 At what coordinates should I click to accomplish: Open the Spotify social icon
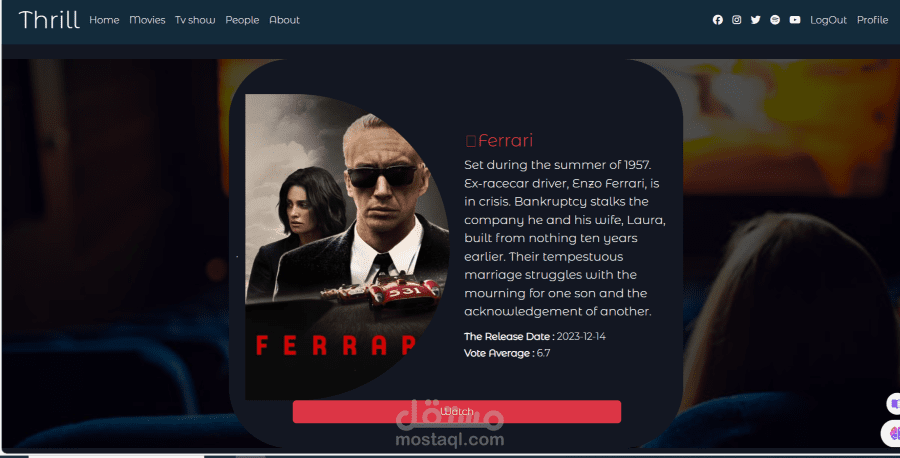775,20
